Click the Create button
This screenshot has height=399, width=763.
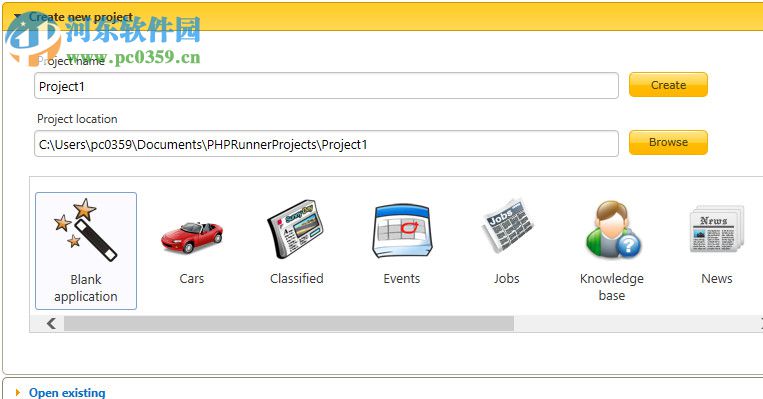pyautogui.click(x=668, y=85)
